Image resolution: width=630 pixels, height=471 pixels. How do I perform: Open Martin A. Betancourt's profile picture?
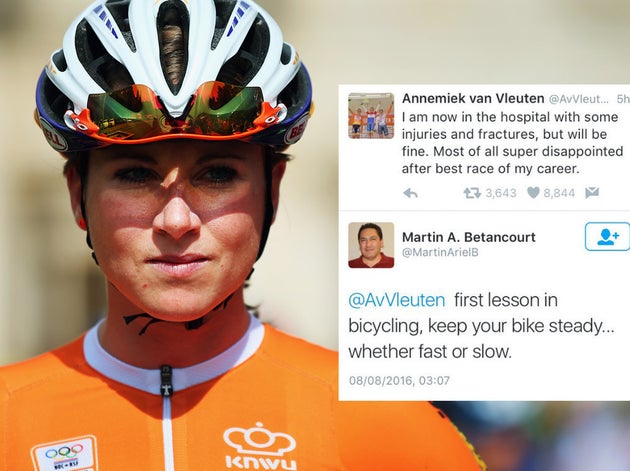[371, 245]
